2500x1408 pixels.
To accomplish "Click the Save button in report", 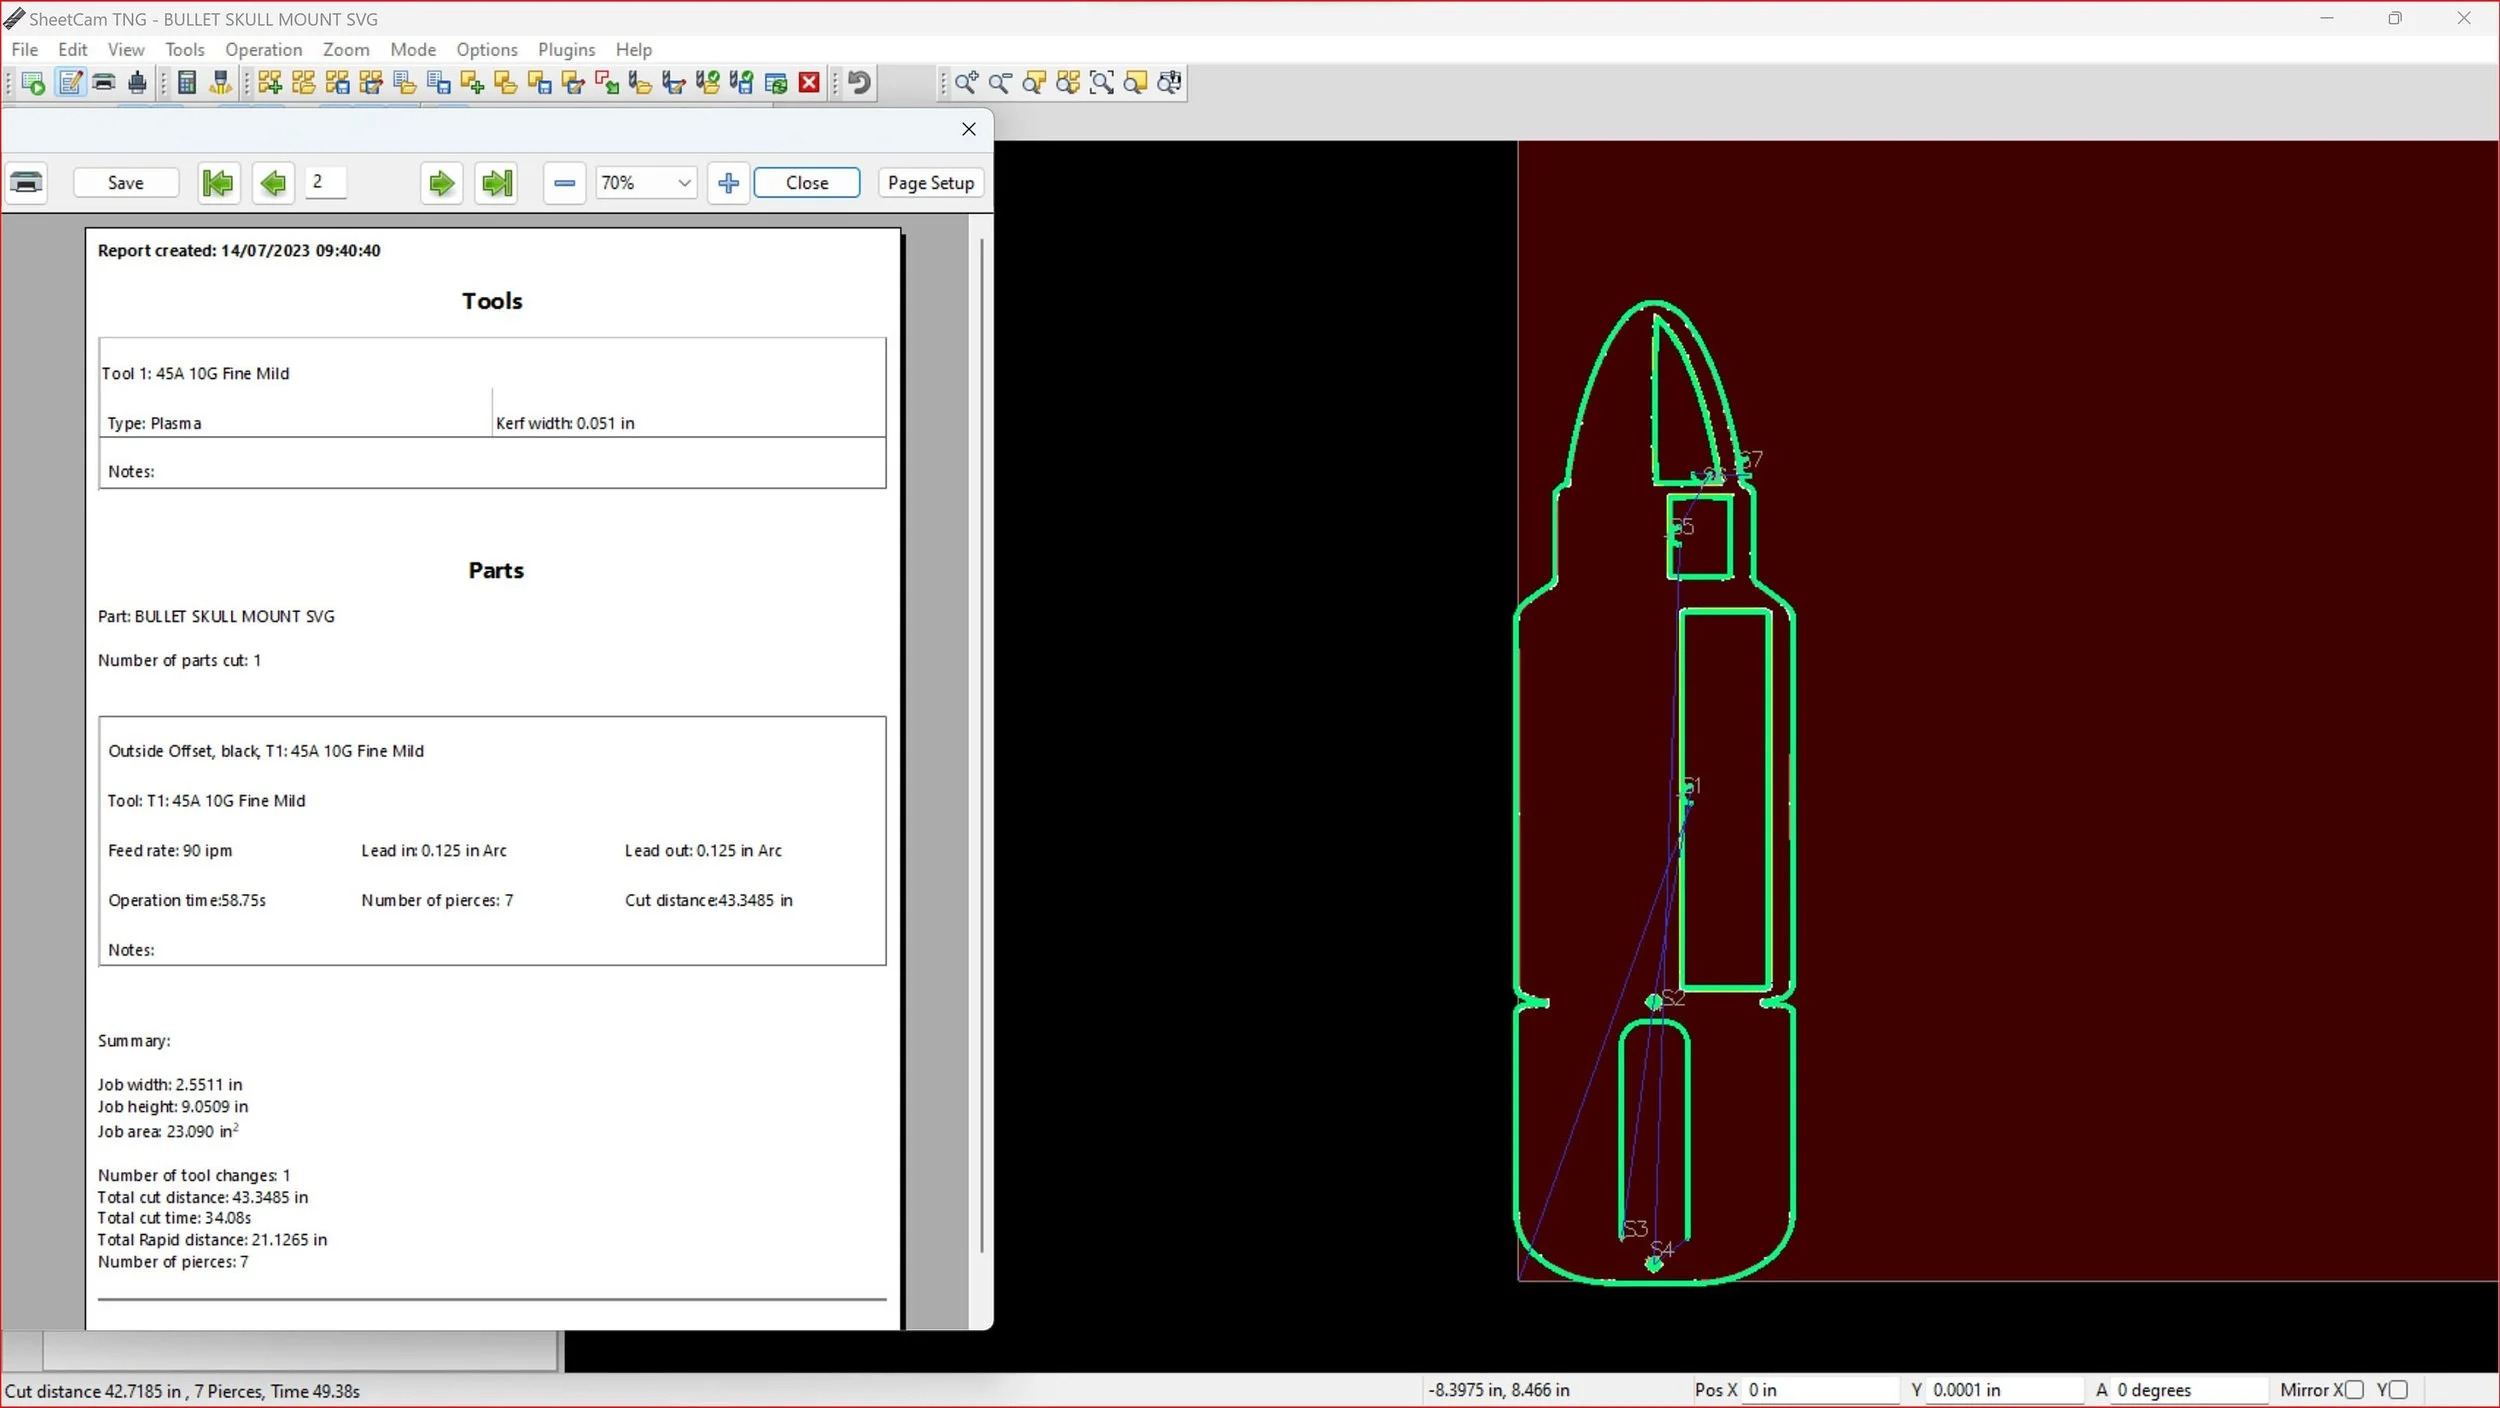I will coord(126,183).
